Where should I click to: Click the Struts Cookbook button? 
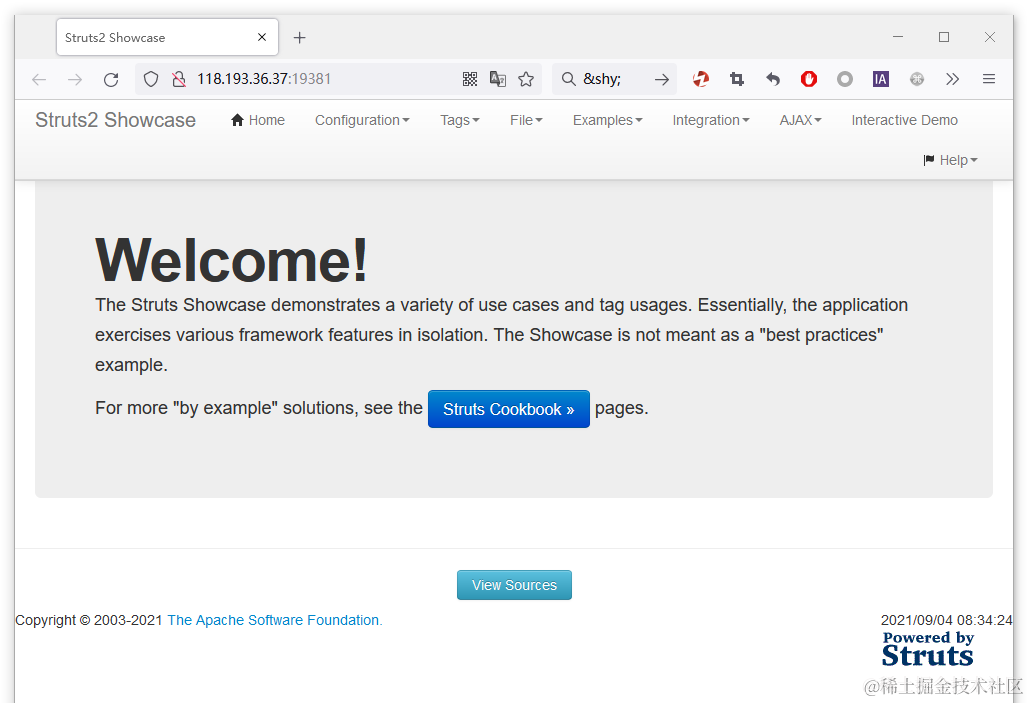[x=508, y=409]
